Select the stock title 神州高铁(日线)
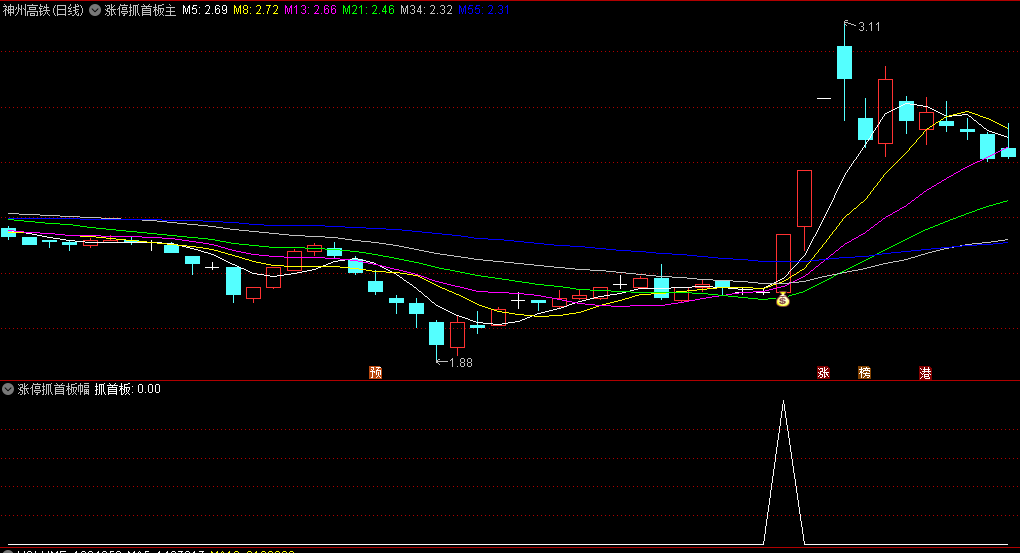Screen dimensions: 1020x553 pyautogui.click(x=43, y=10)
